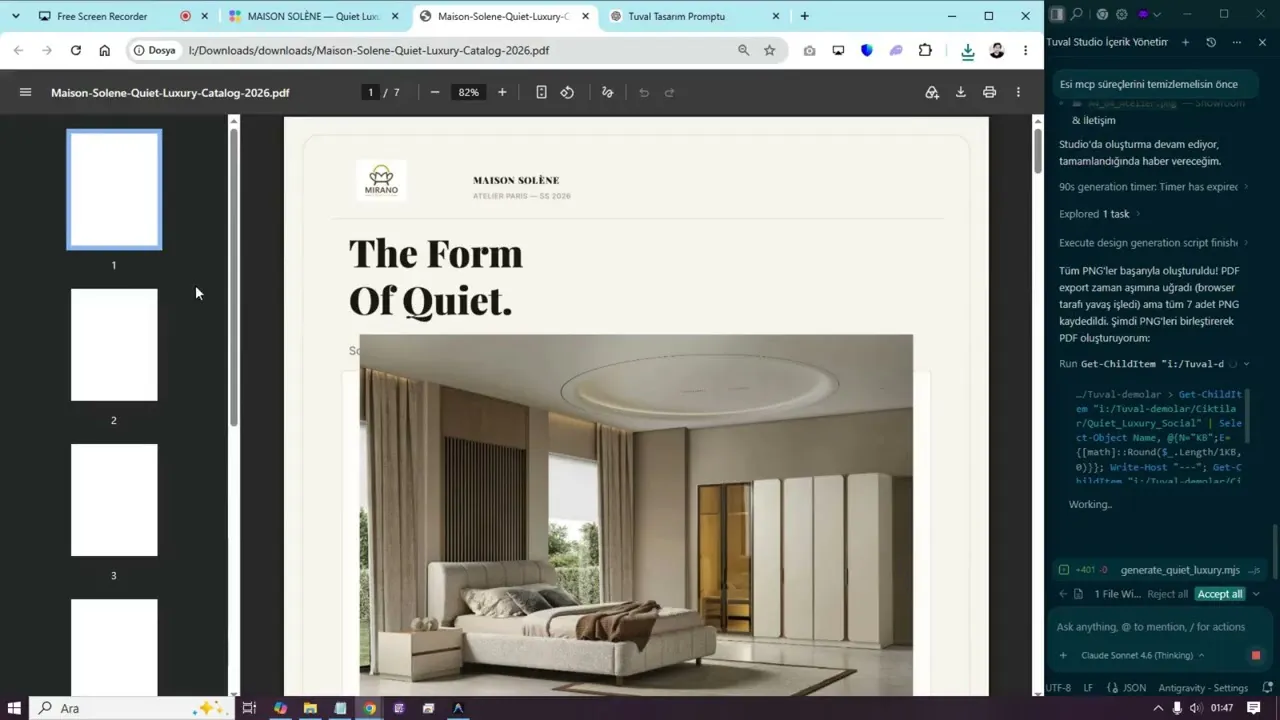Rotate the PDF counterclockwise
Screen dimensions: 1280x720
coord(567,92)
